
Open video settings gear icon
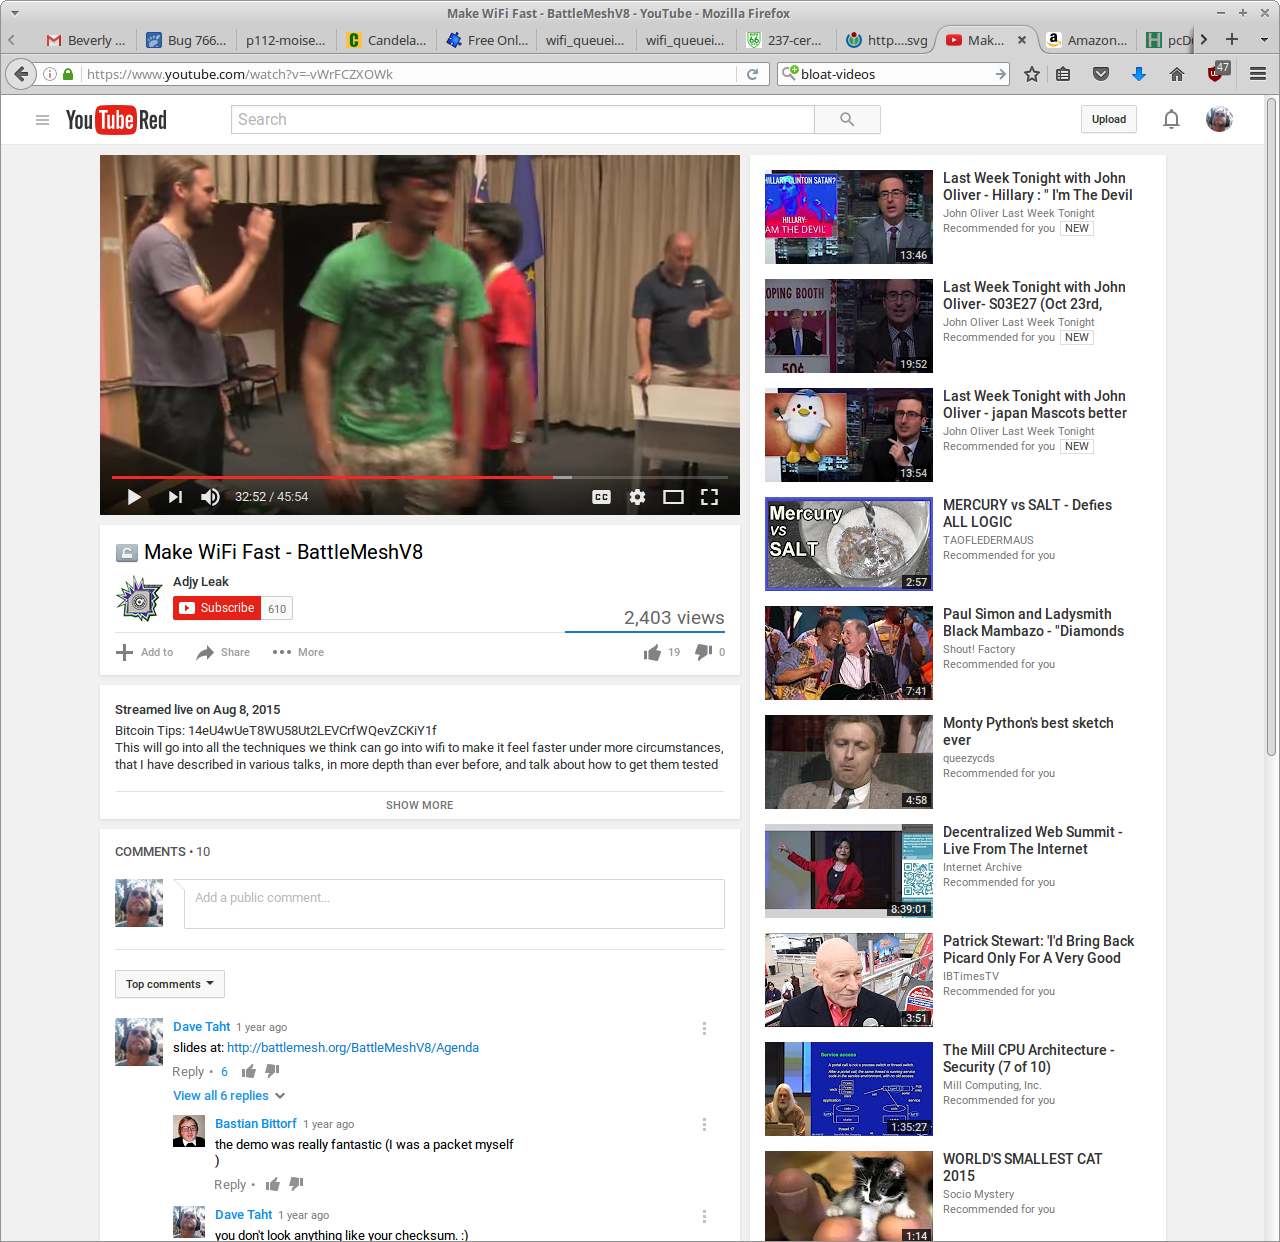coord(637,497)
